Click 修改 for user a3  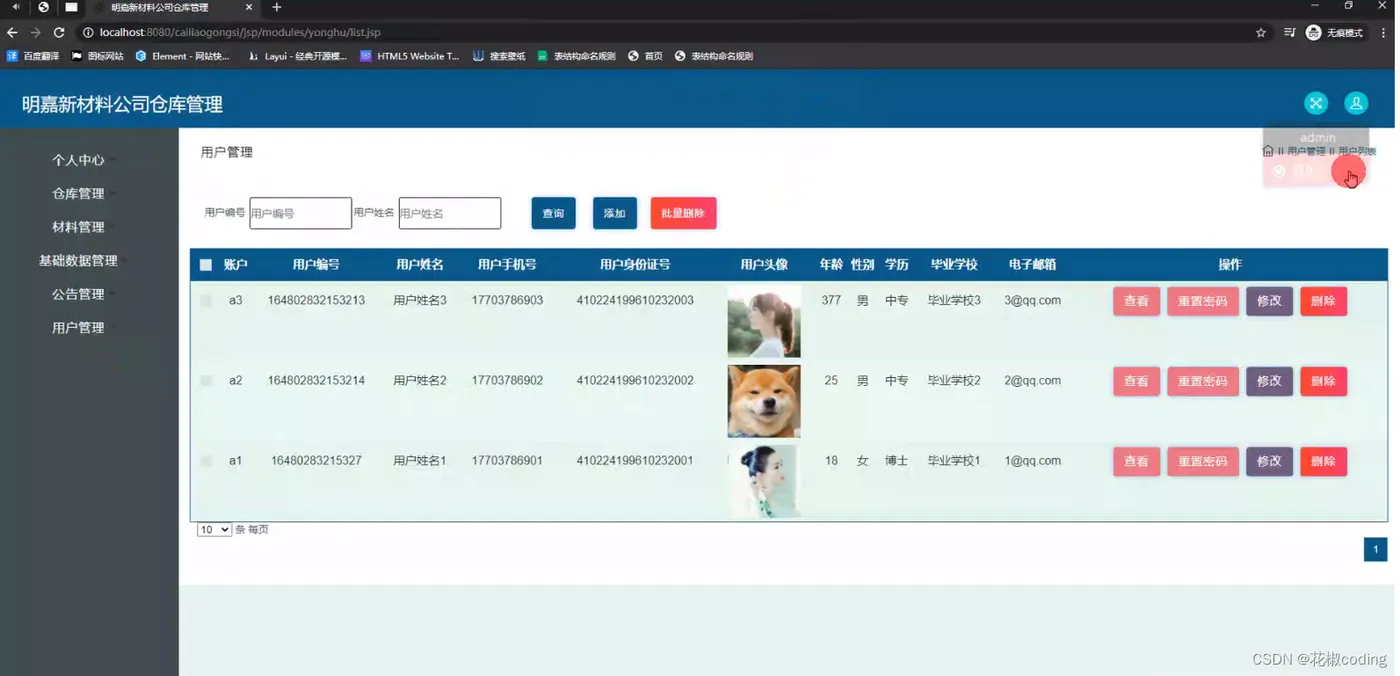tap(1269, 301)
